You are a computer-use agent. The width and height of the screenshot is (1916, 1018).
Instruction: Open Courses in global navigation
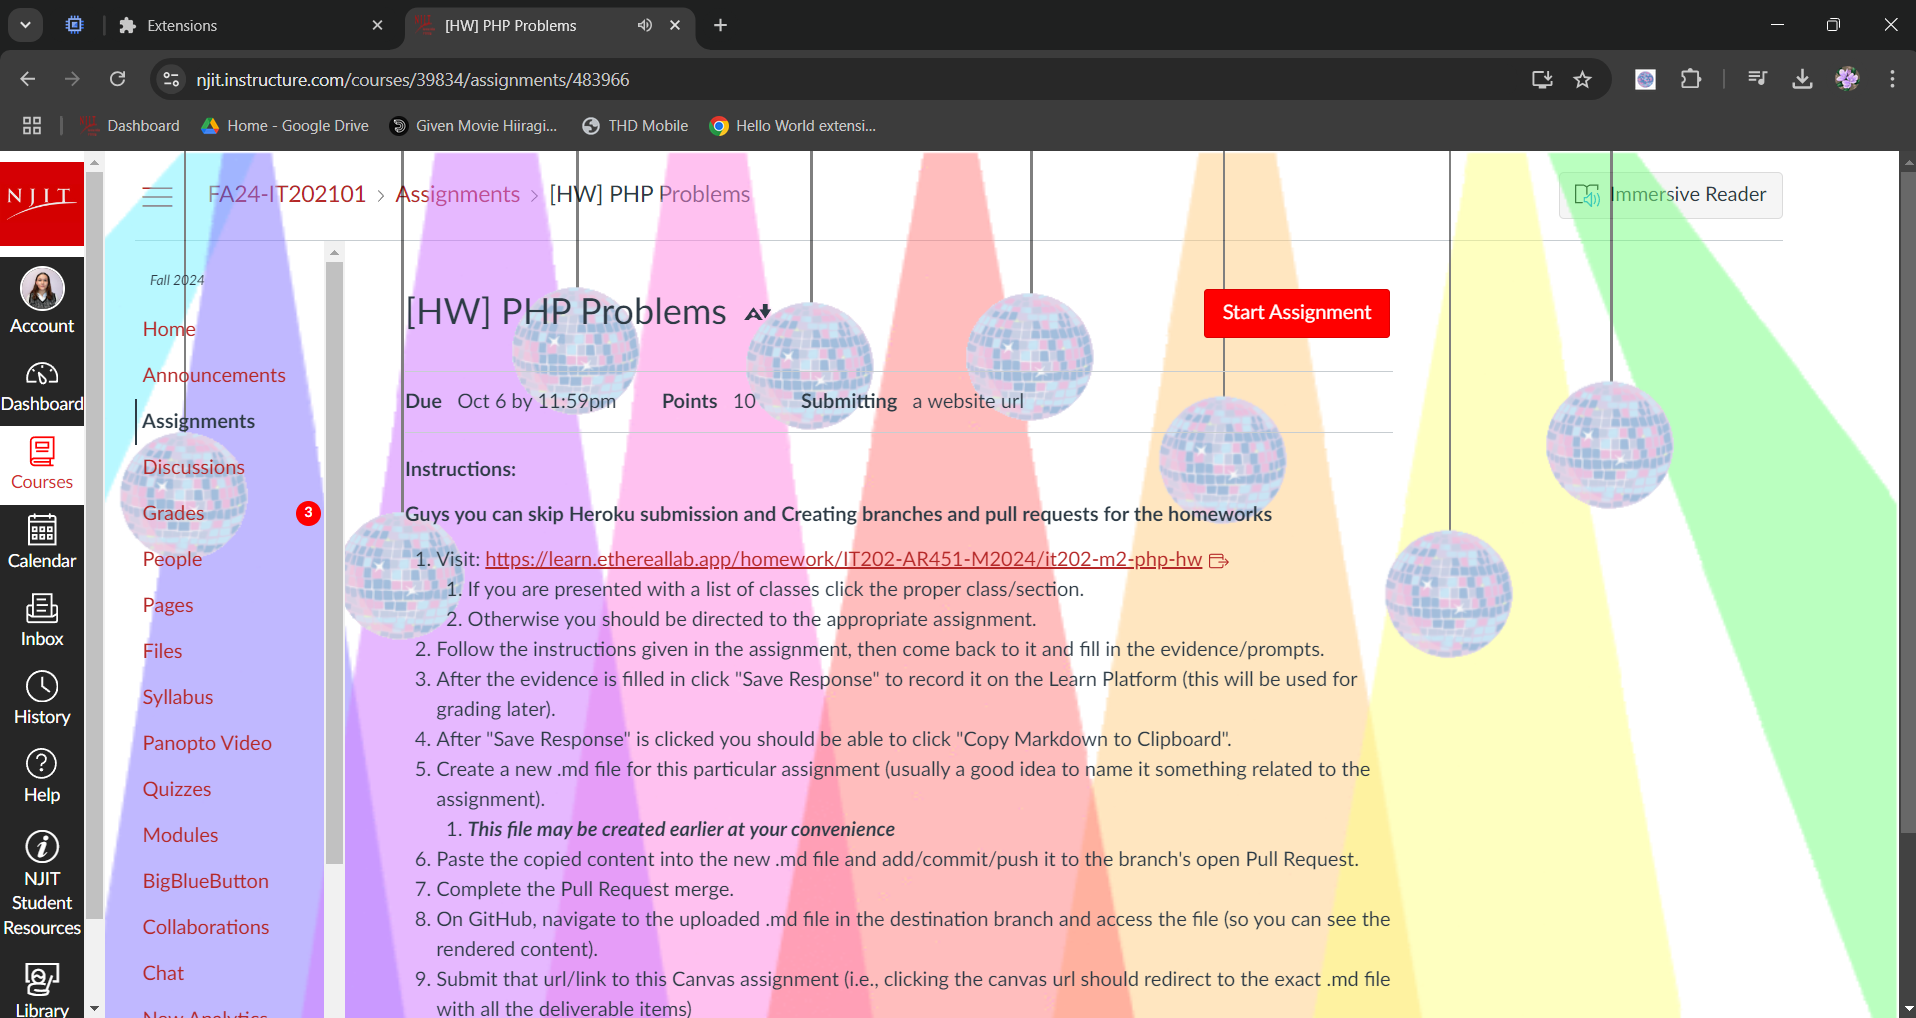42,465
